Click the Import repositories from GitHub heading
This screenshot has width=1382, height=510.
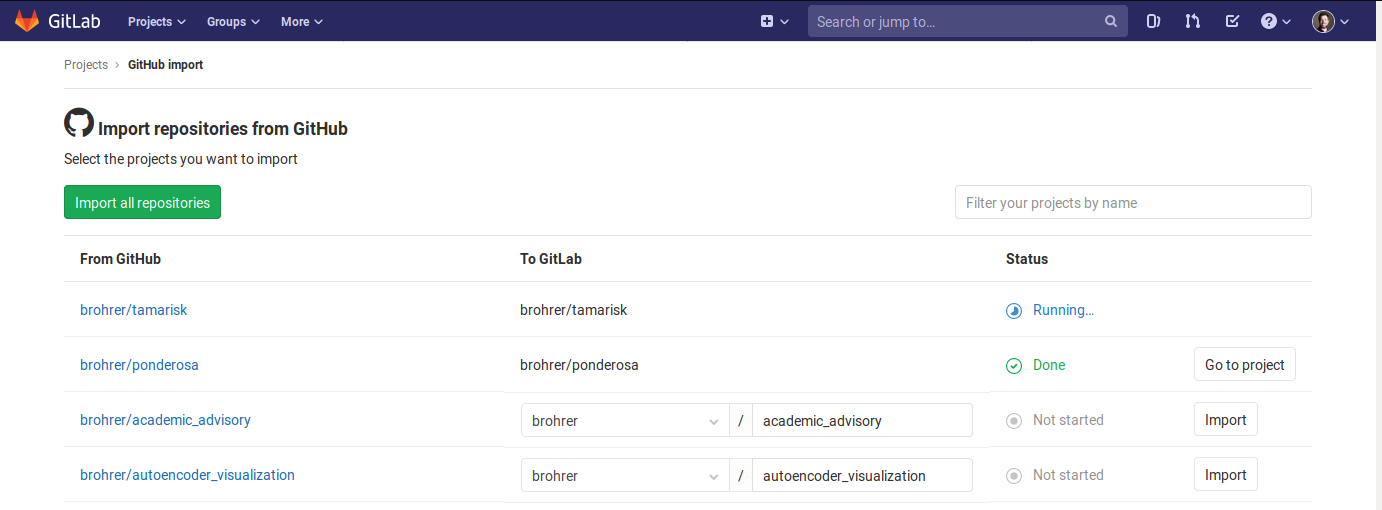223,129
